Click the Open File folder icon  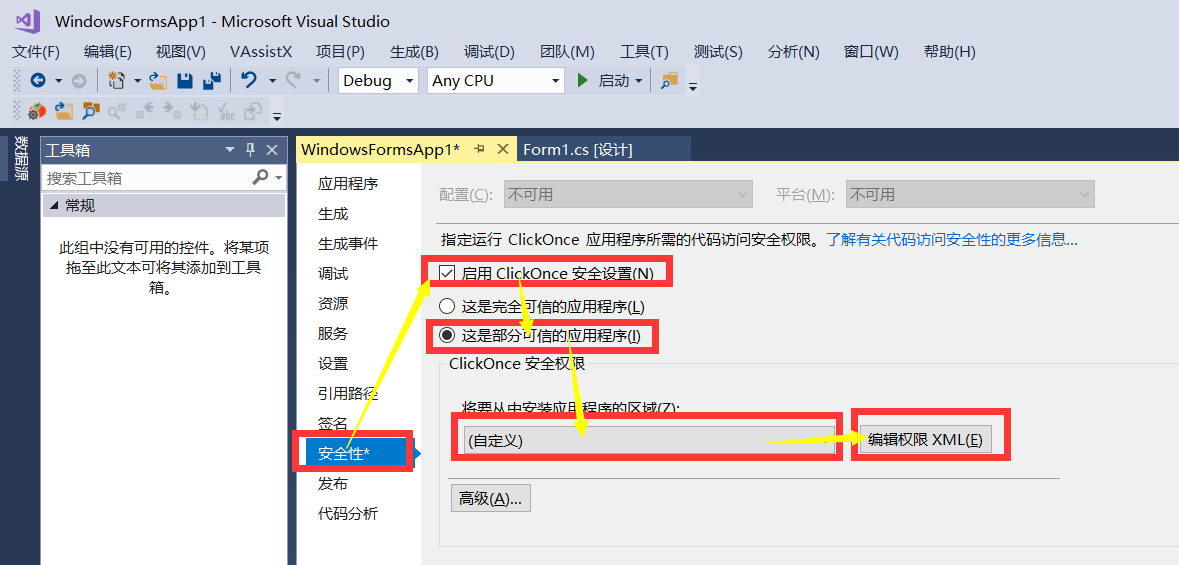[x=157, y=80]
